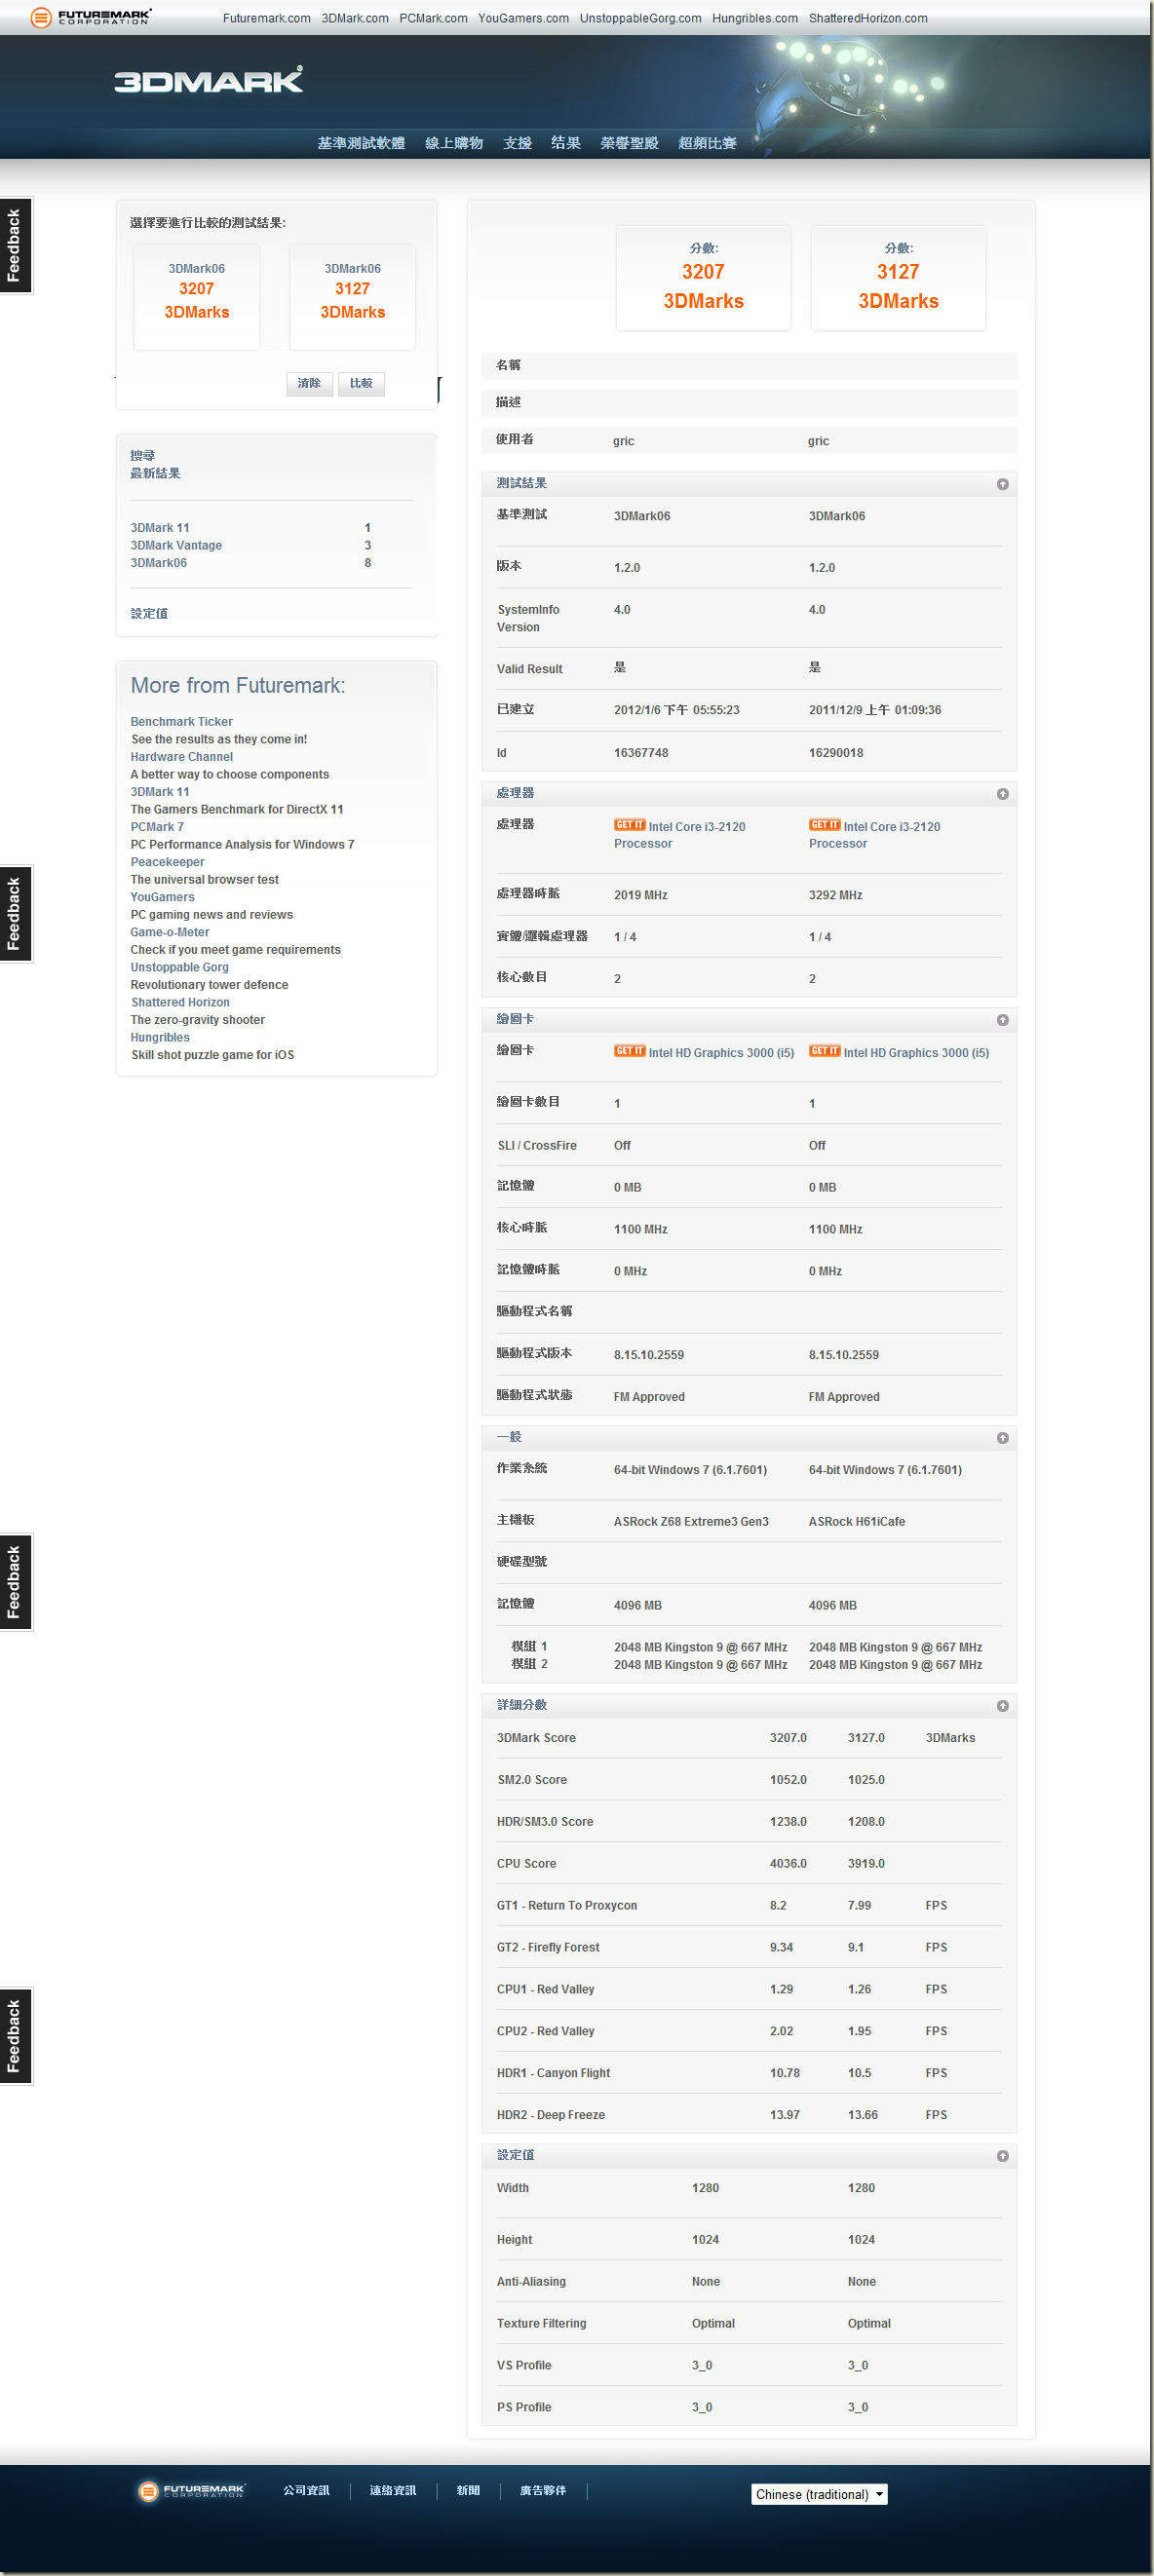Open the second Feedback side tab
Screen dimensions: 1154x2576
click(15, 913)
